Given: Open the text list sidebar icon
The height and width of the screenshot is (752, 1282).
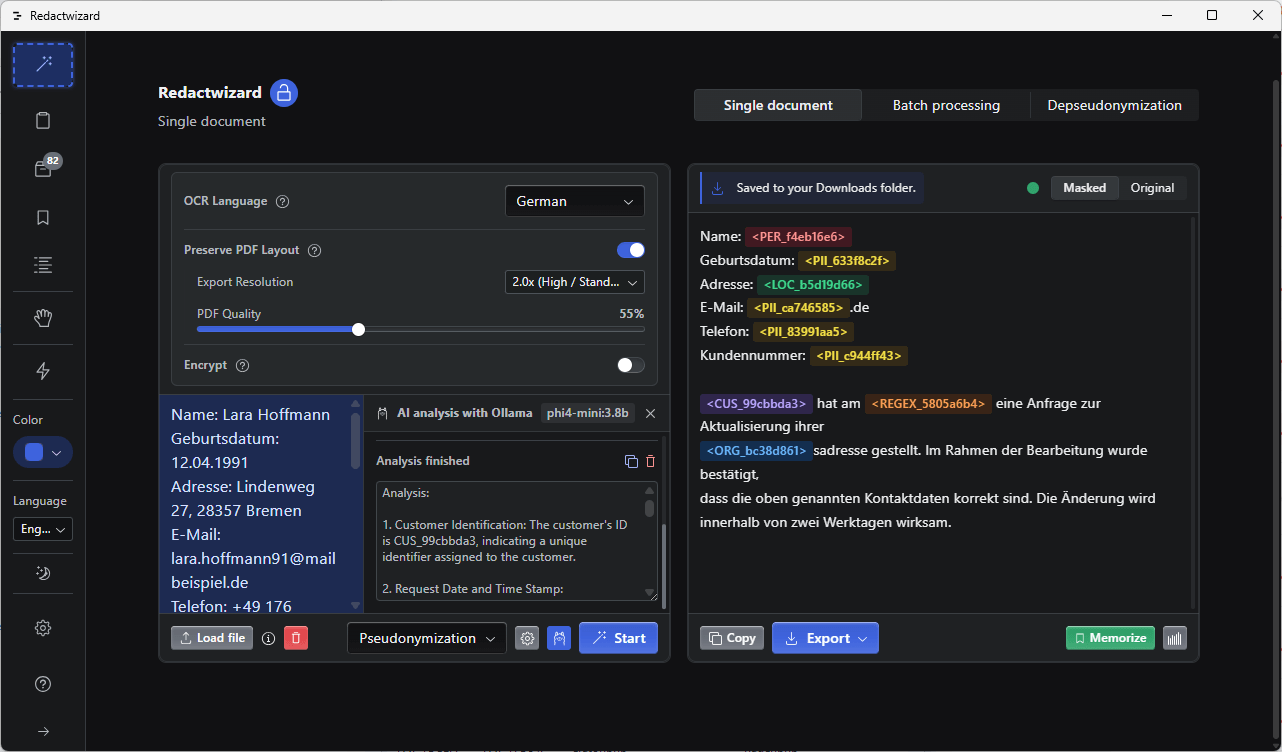Looking at the screenshot, I should pos(43,265).
